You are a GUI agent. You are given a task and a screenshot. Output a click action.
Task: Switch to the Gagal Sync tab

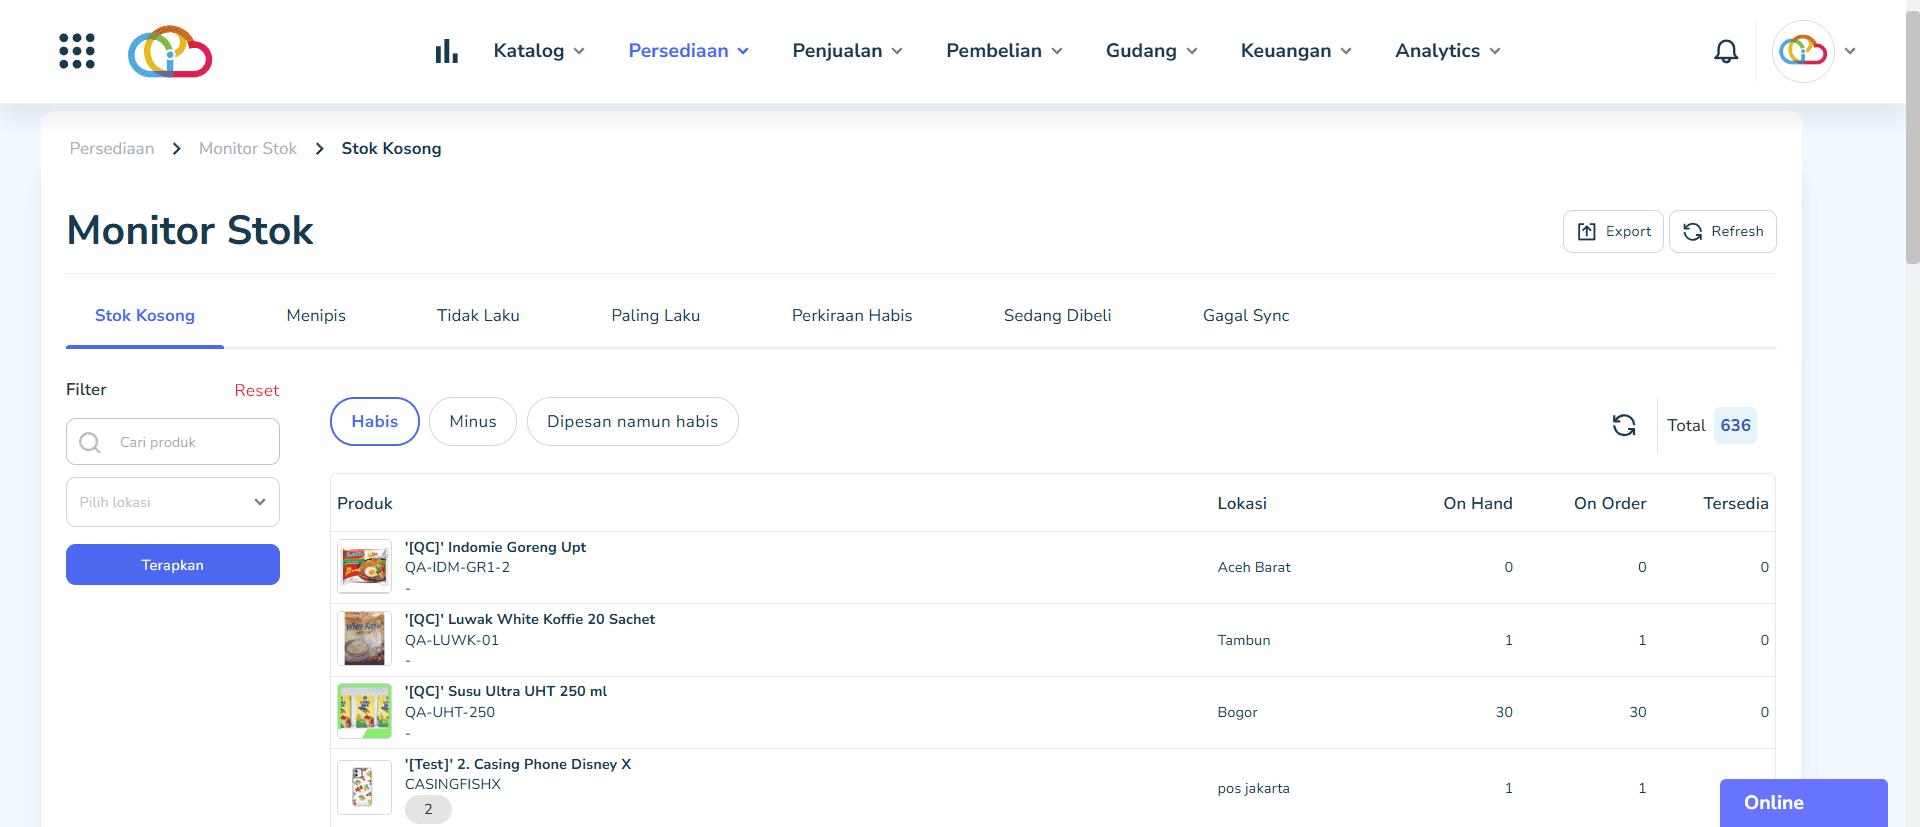1245,316
